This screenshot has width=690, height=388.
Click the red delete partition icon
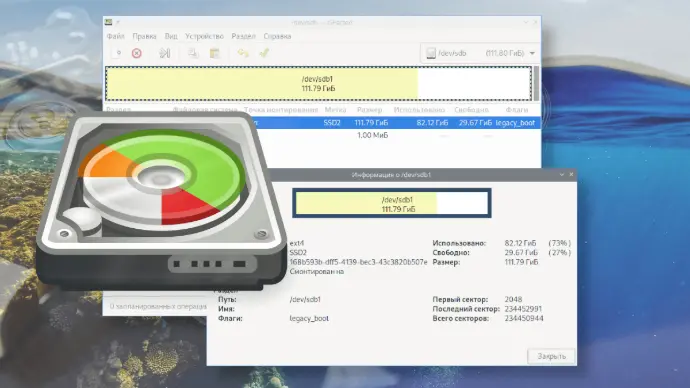click(137, 53)
